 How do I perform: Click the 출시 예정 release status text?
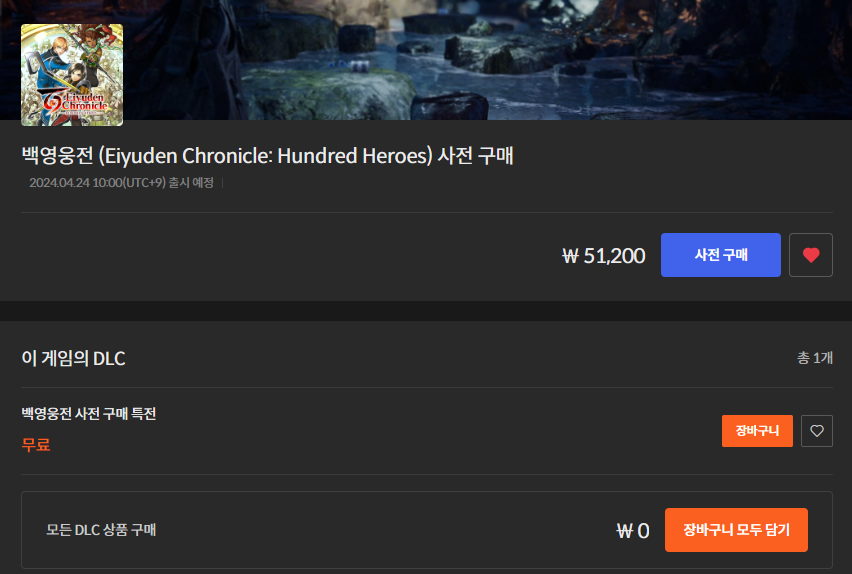tap(191, 183)
